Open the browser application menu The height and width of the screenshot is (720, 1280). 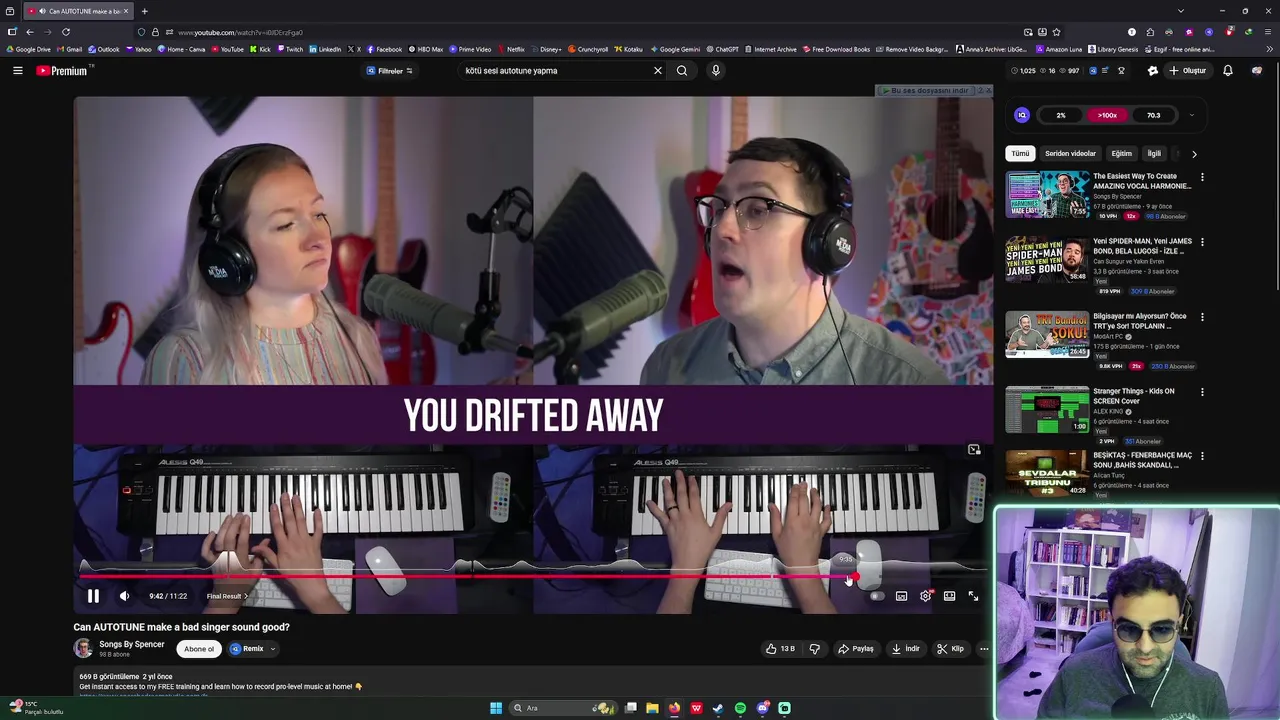pyautogui.click(x=1267, y=32)
